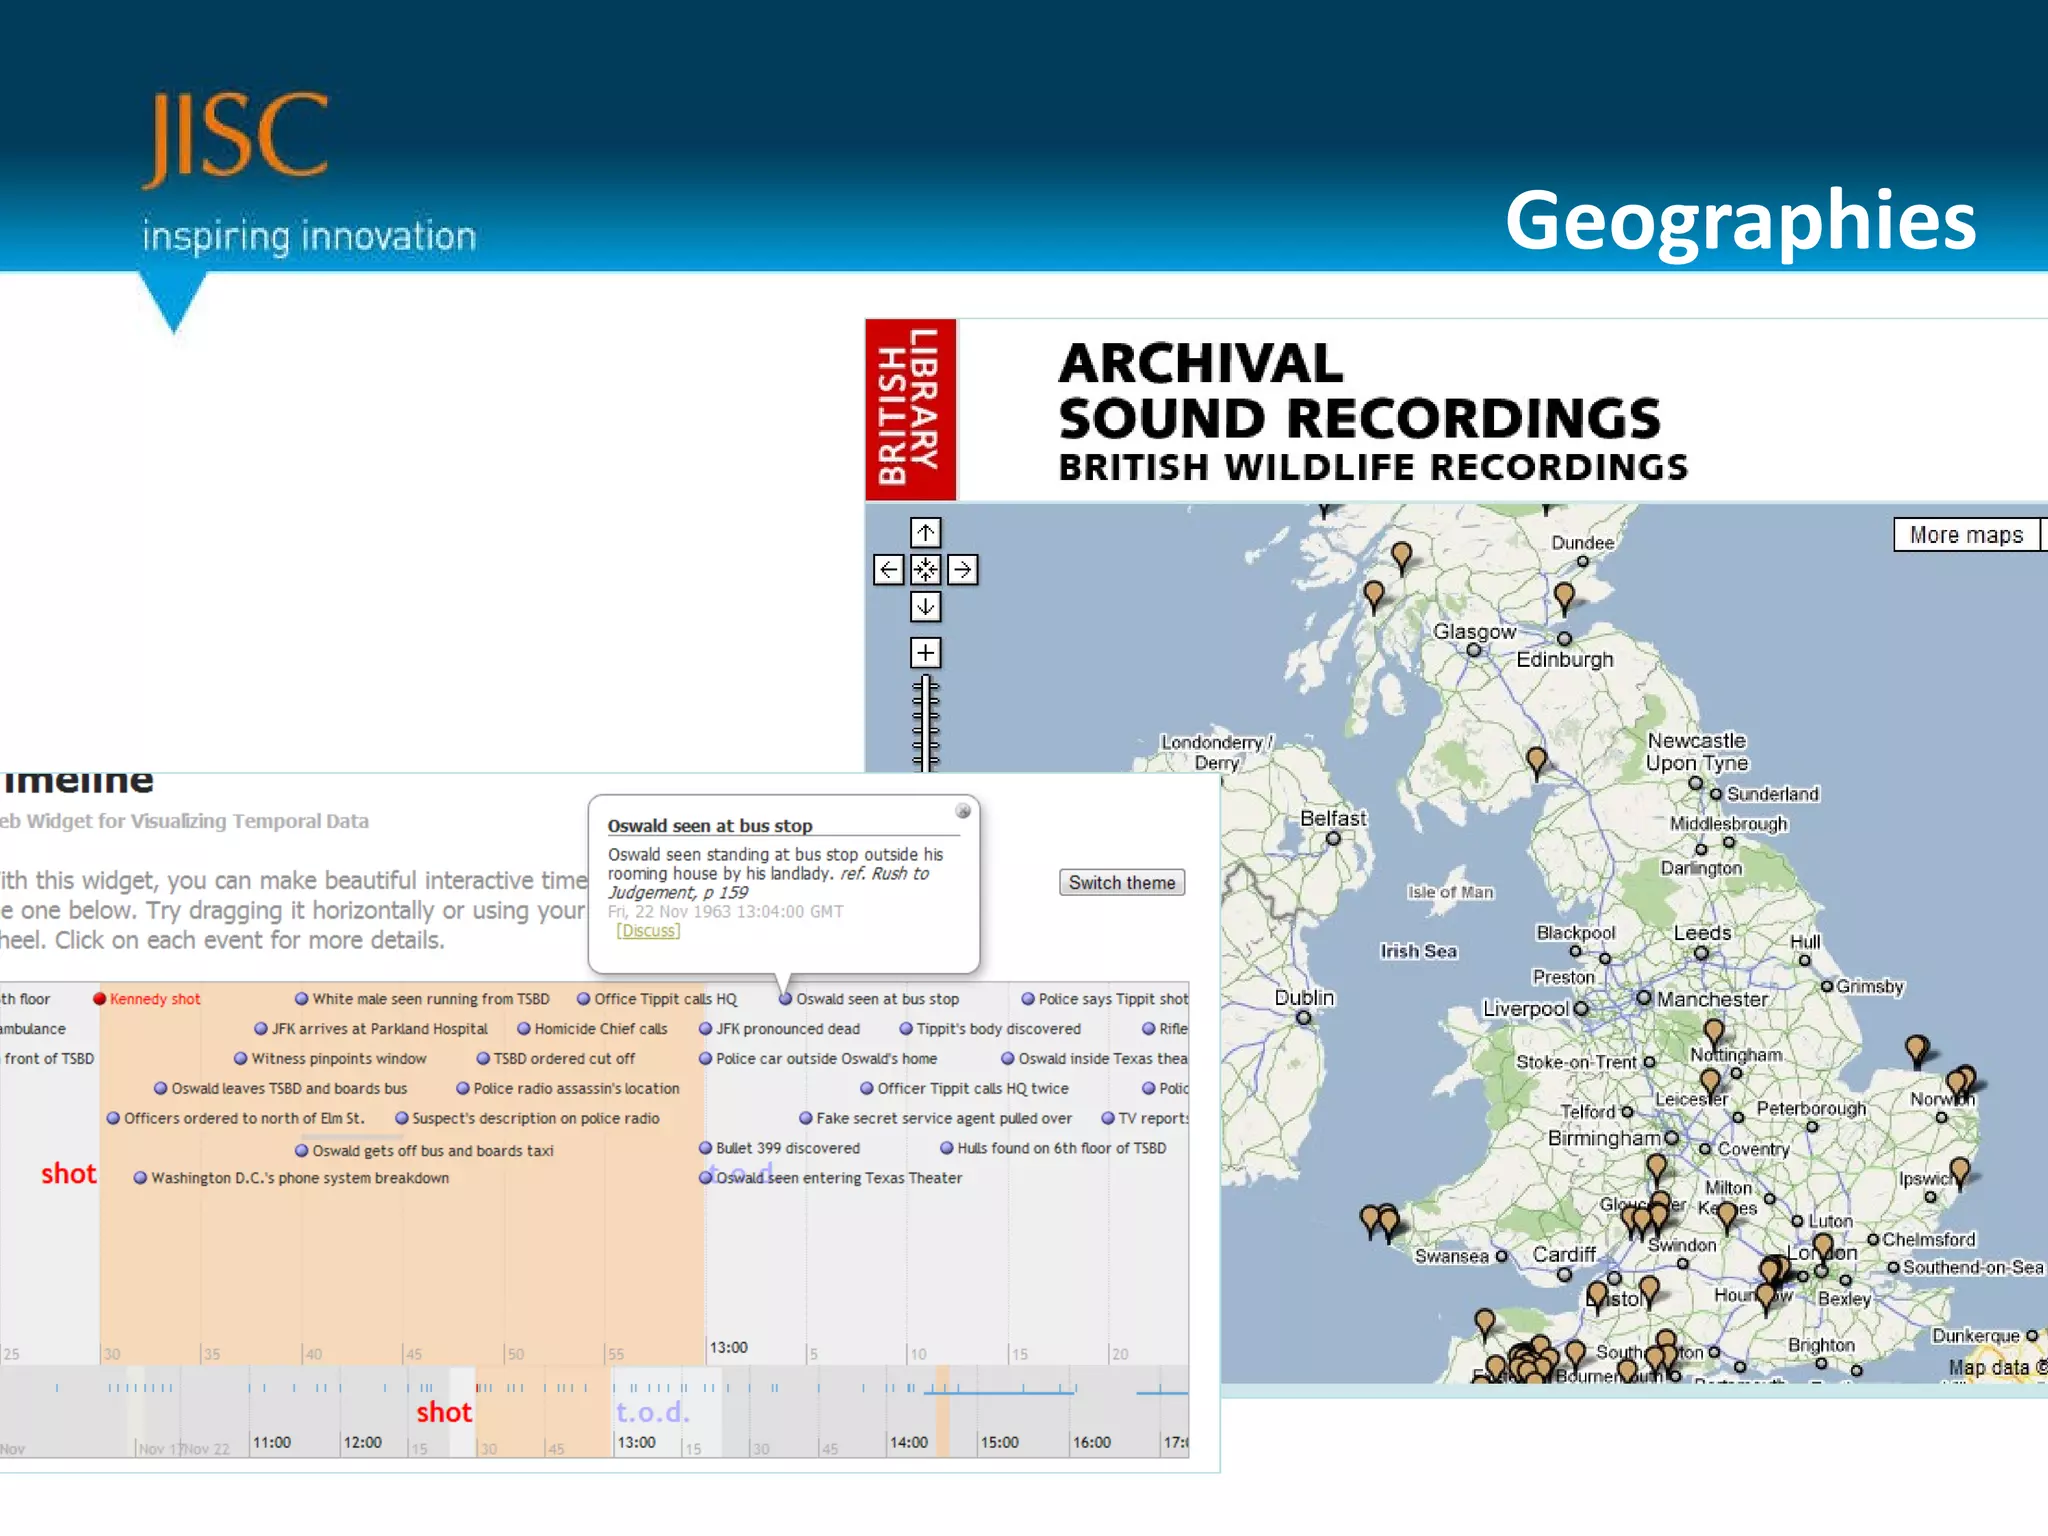Click the British Library logo
This screenshot has width=2048, height=1536.
click(x=910, y=409)
